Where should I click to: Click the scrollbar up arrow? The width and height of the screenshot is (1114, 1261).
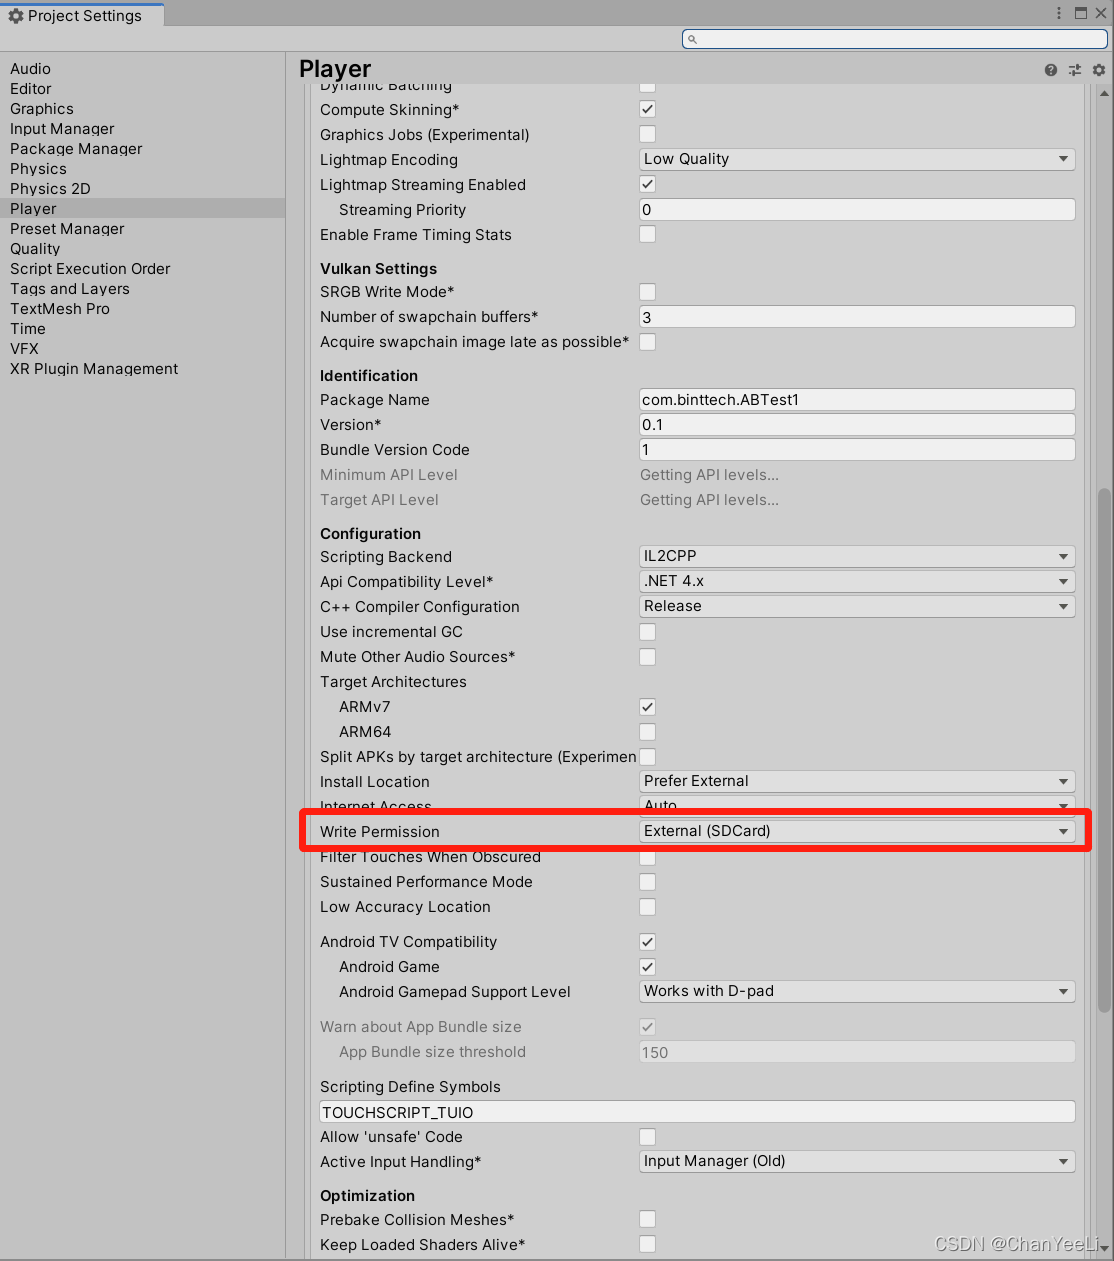click(1104, 93)
